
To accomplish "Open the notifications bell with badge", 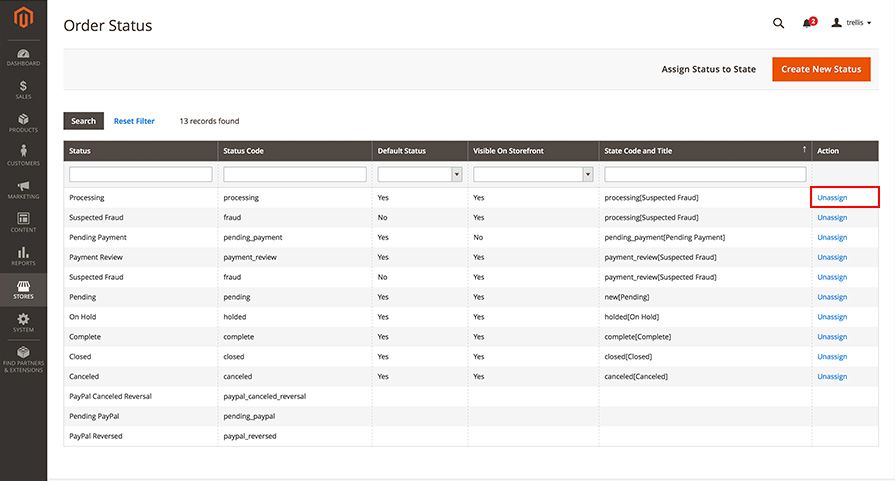I will pyautogui.click(x=809, y=23).
